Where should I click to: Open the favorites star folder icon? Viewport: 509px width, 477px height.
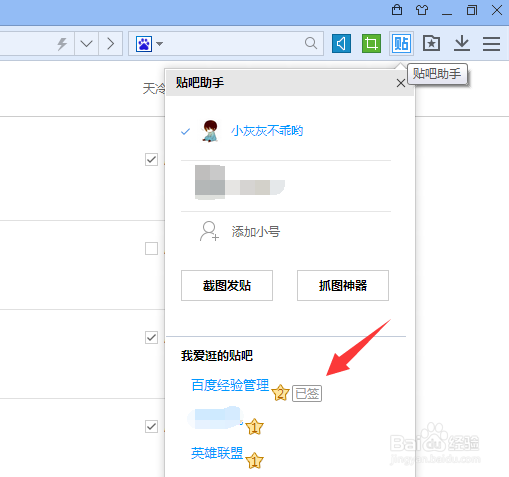431,43
